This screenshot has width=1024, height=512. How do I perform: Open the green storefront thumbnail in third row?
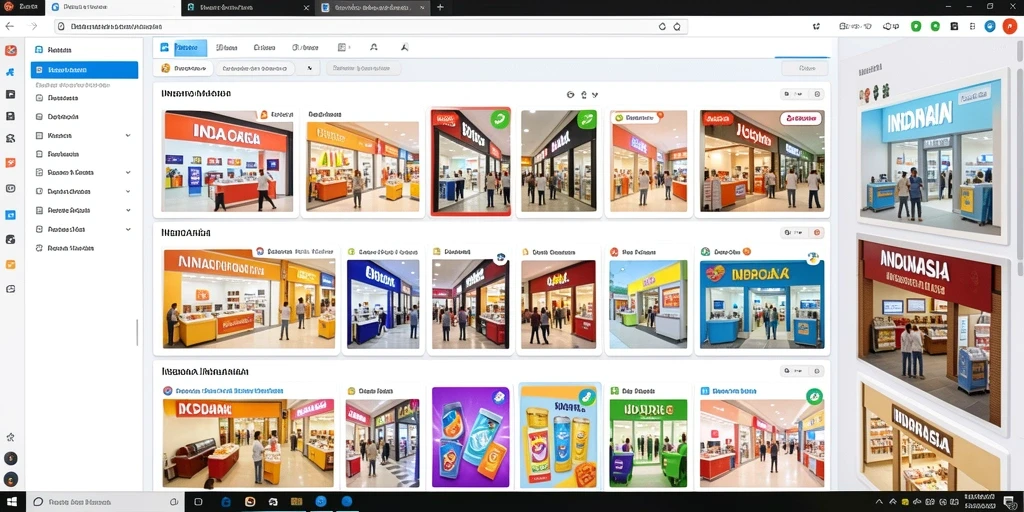pyautogui.click(x=648, y=442)
